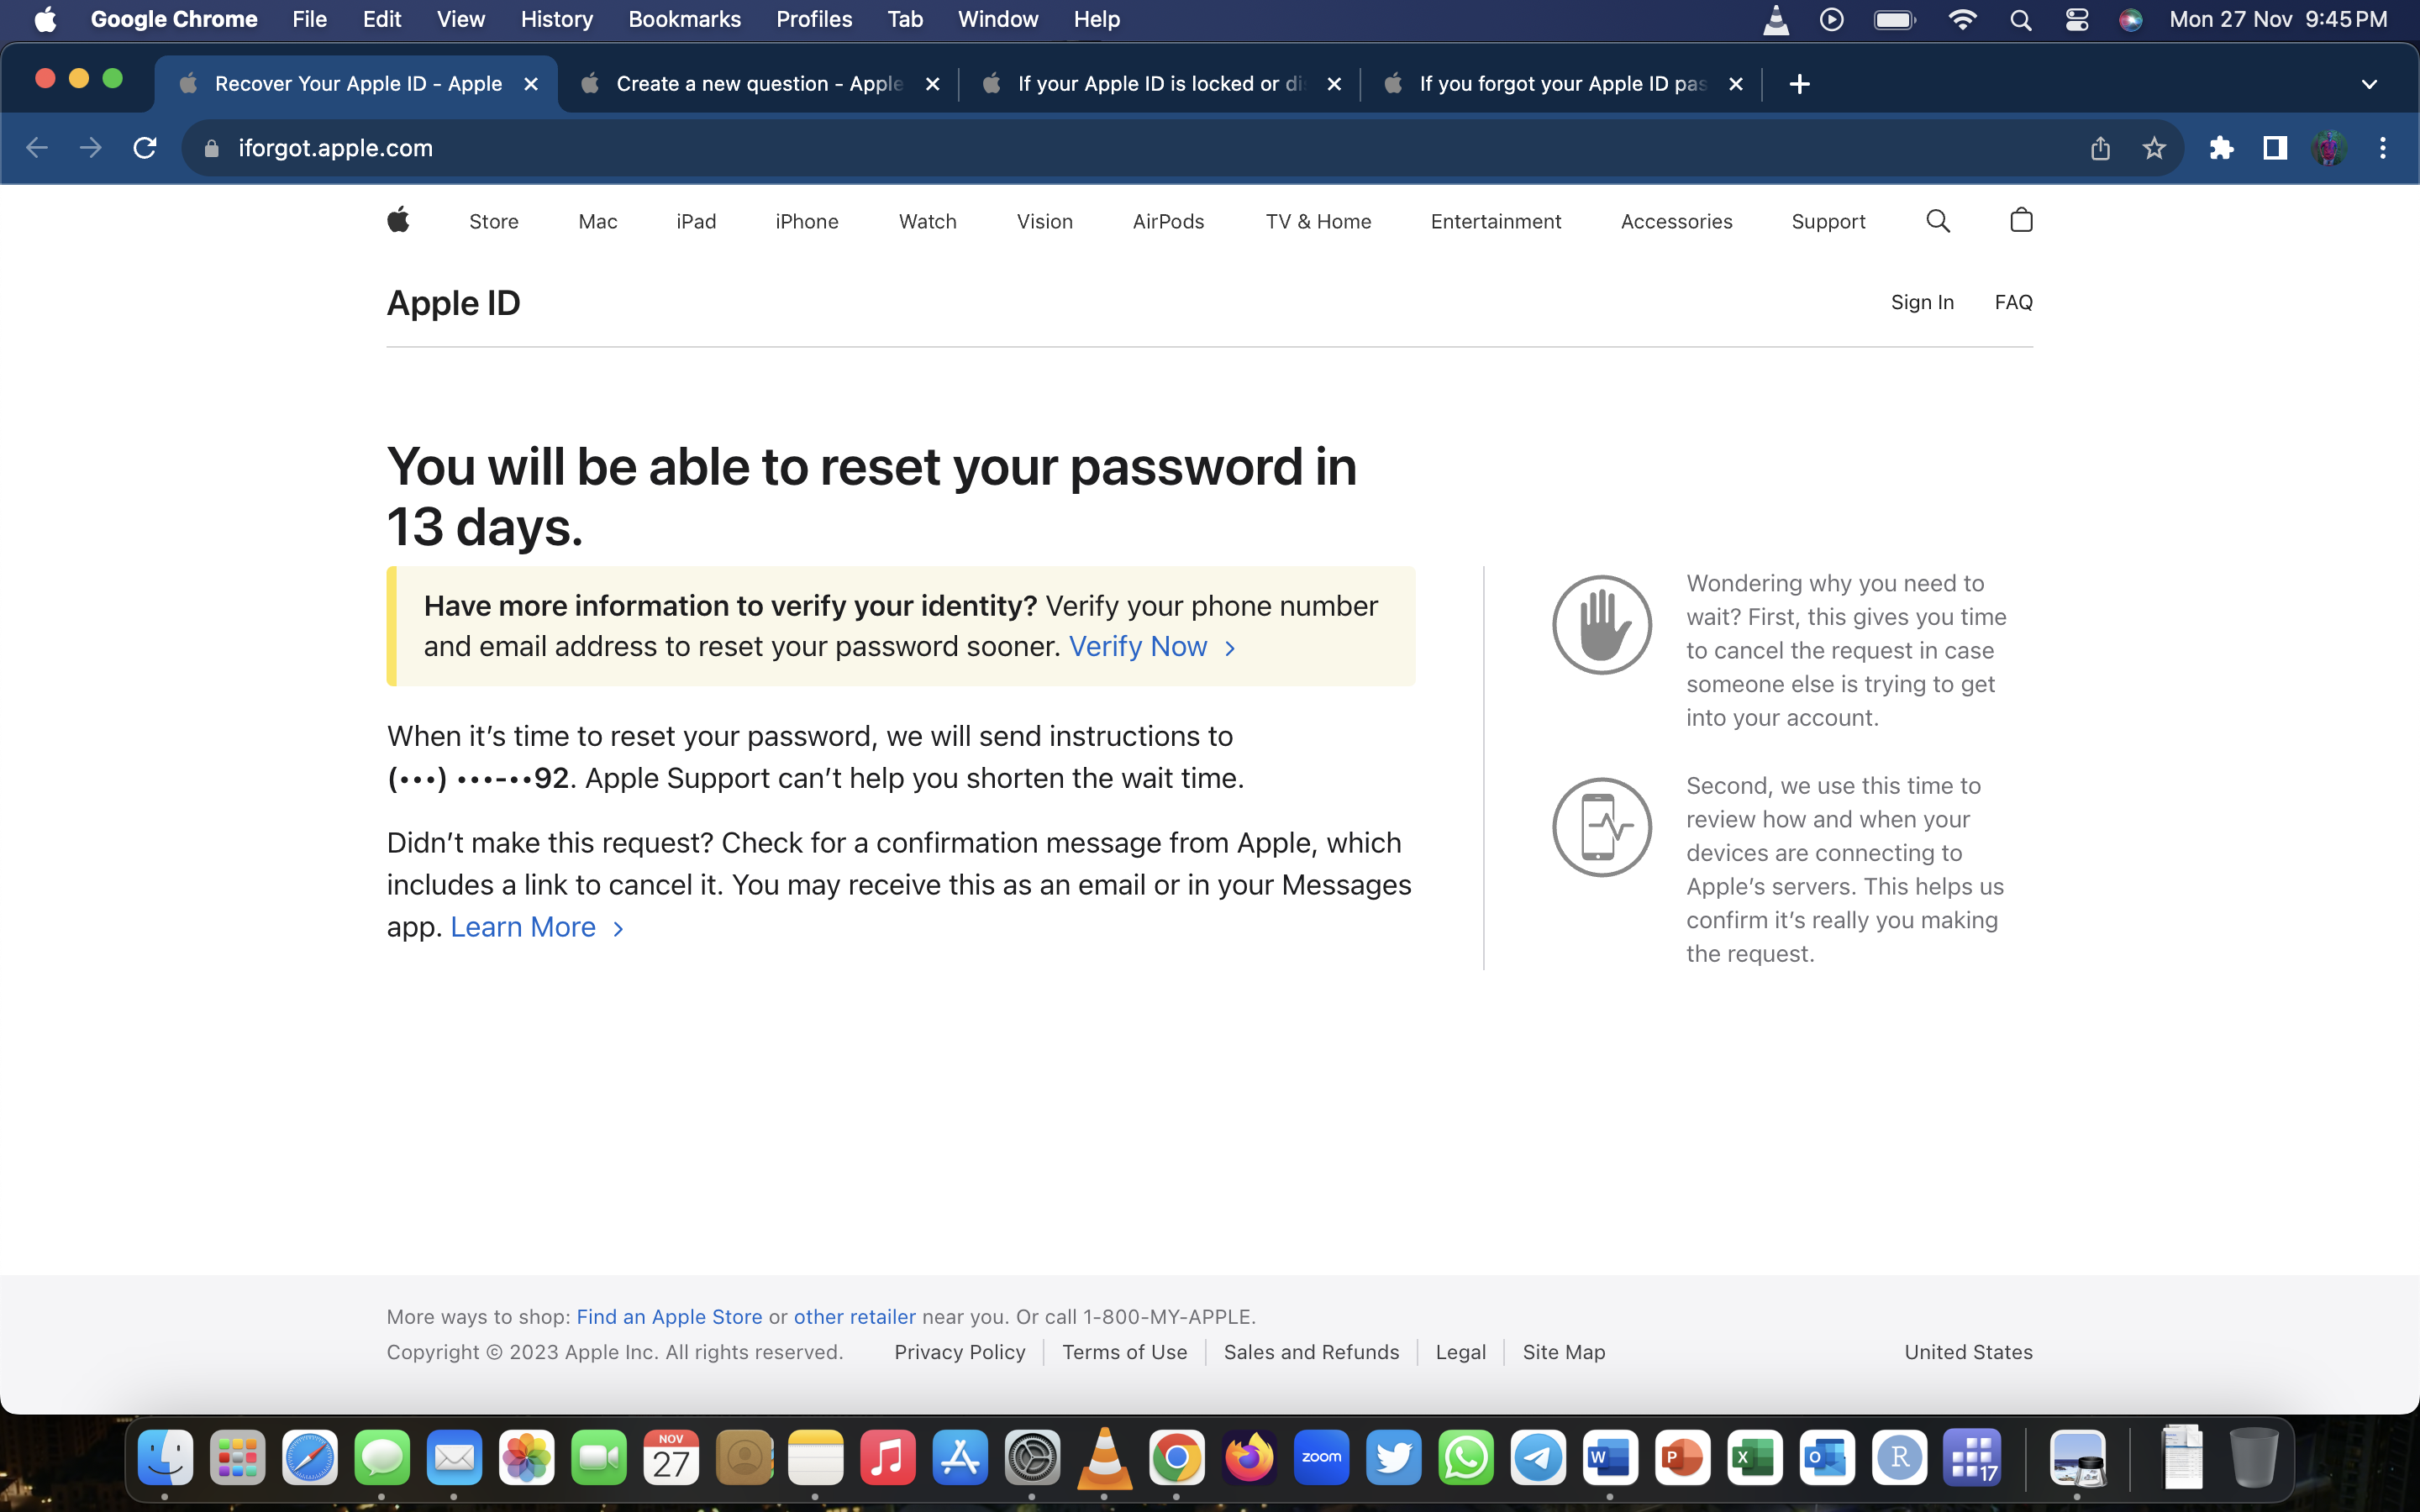The height and width of the screenshot is (1512, 2420).
Task: Open Finder from the Dock
Action: point(165,1458)
